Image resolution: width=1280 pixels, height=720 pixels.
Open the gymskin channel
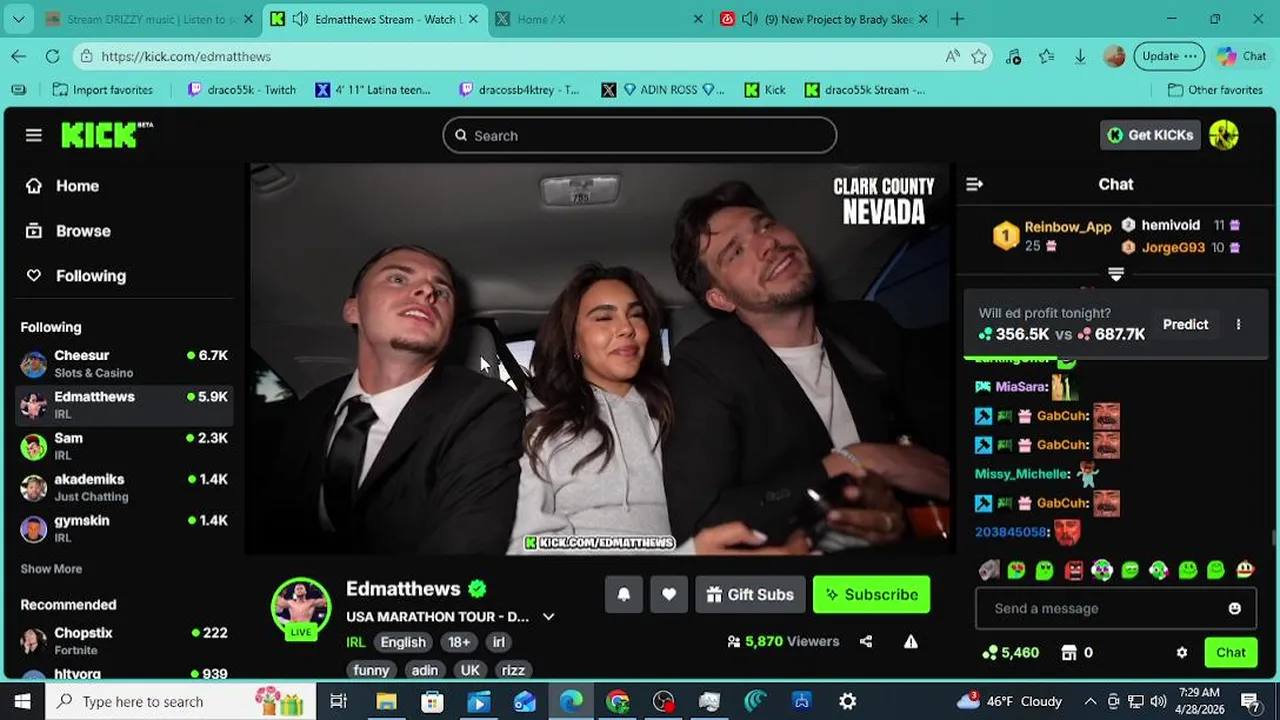tap(124, 528)
